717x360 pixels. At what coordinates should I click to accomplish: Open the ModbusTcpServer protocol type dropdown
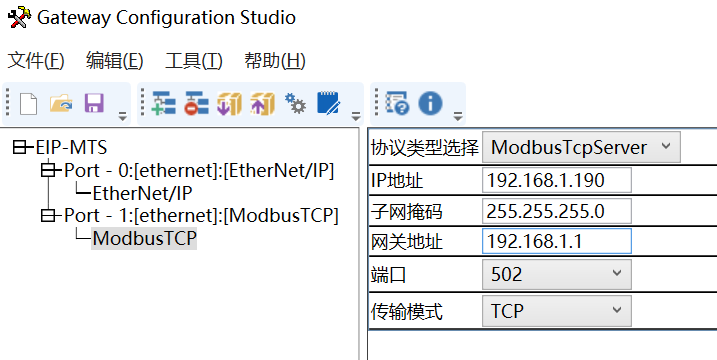coord(581,147)
